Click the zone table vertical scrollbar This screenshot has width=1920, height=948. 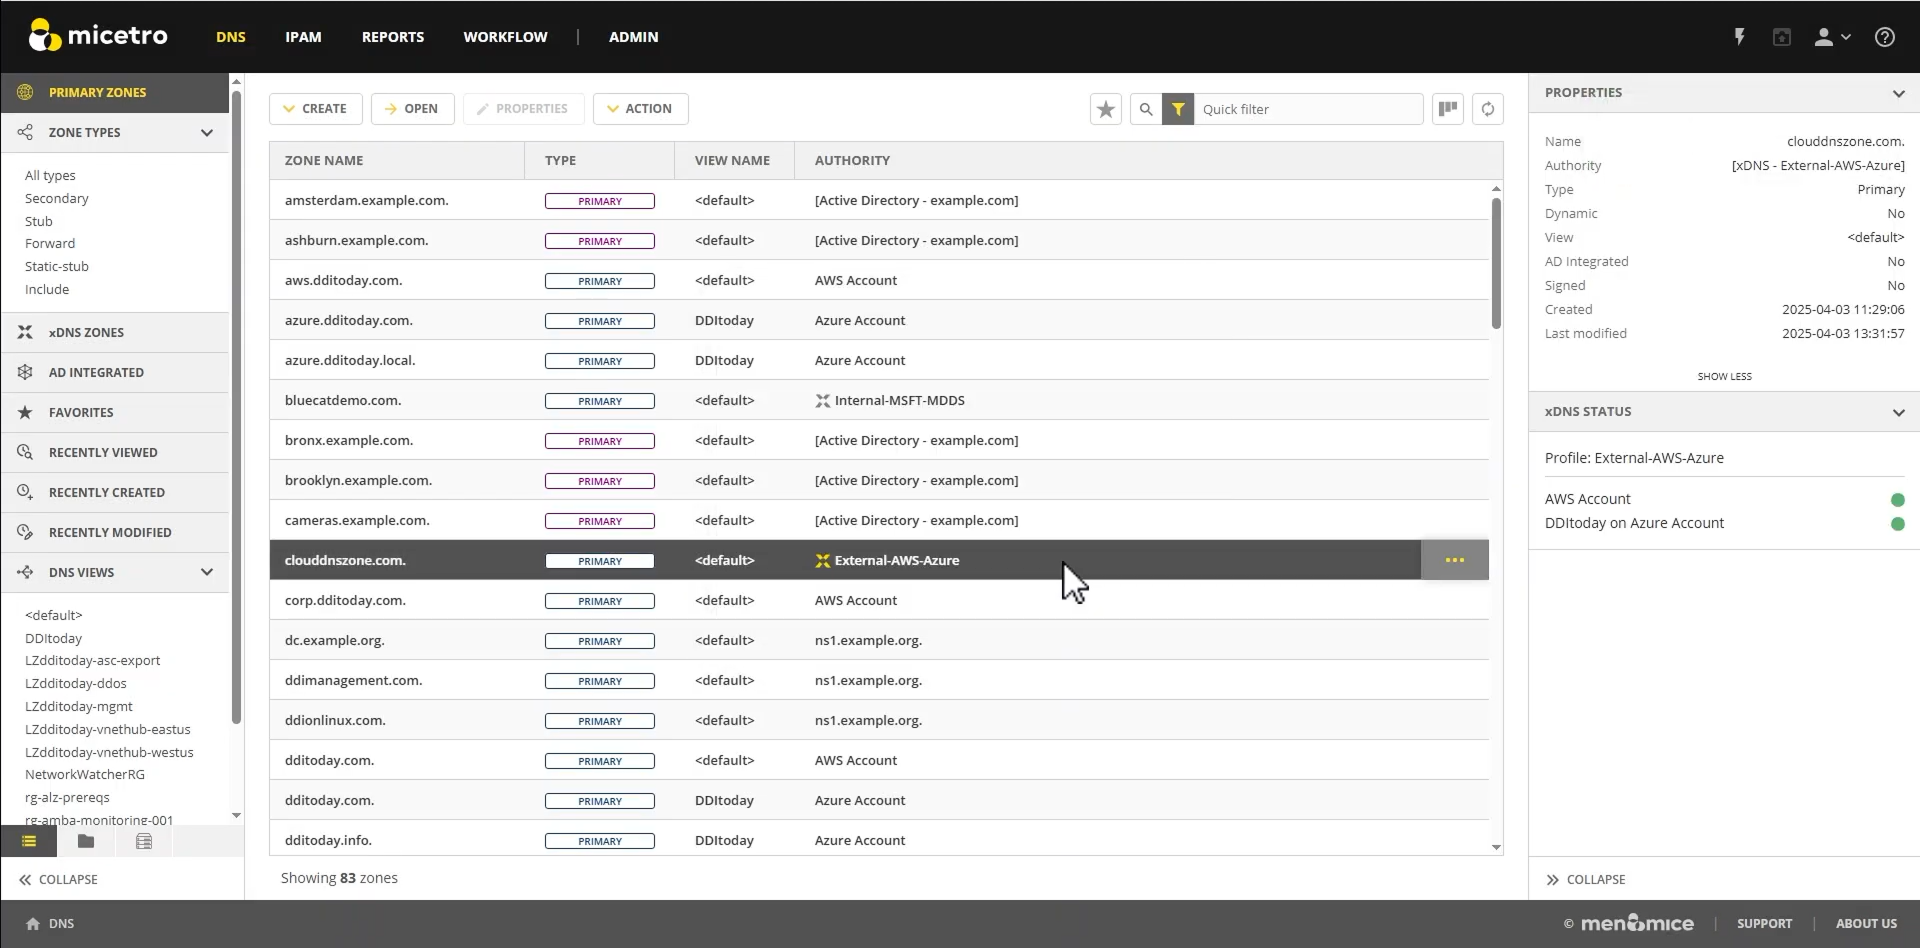click(x=1496, y=263)
